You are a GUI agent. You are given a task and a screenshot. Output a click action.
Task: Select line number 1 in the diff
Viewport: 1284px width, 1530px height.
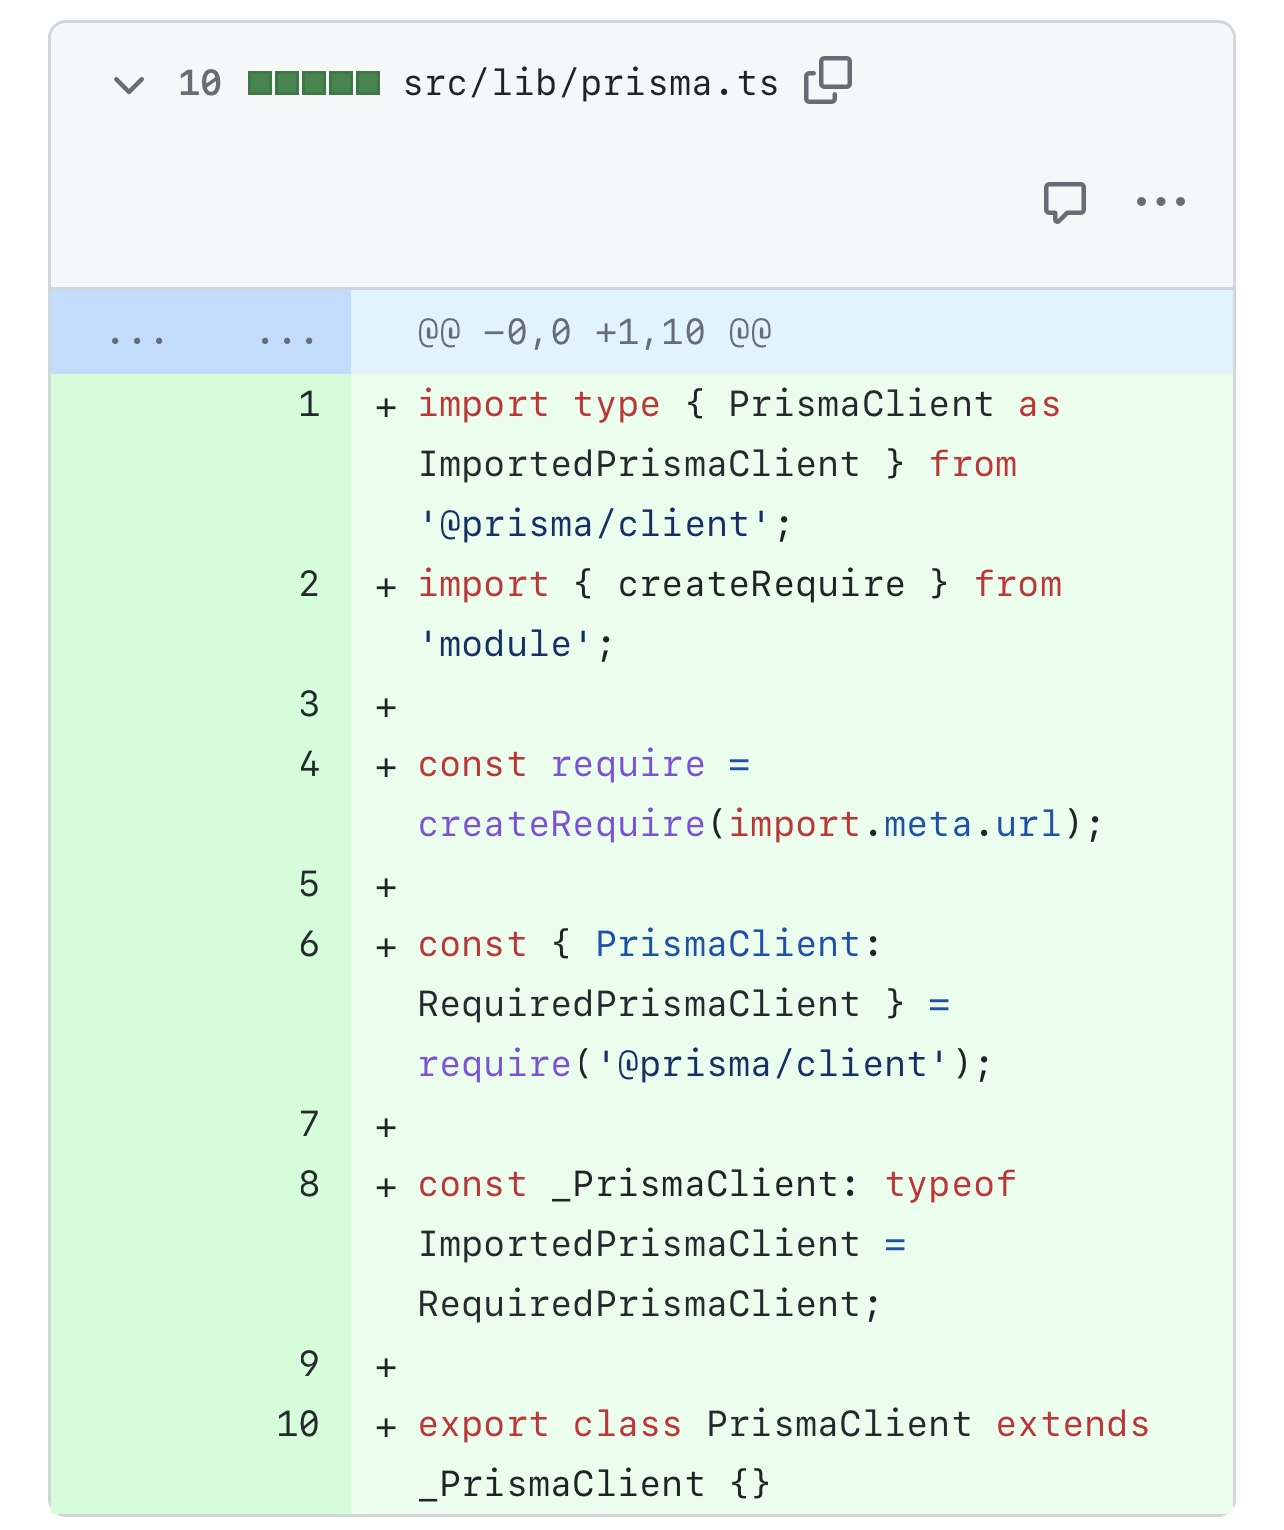pos(308,404)
